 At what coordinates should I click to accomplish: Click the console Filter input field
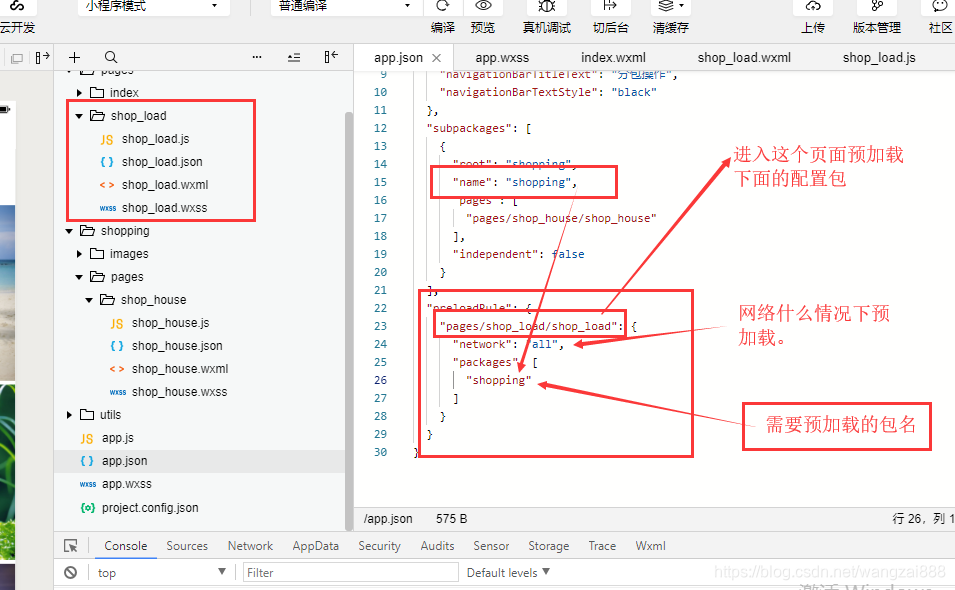coord(351,572)
